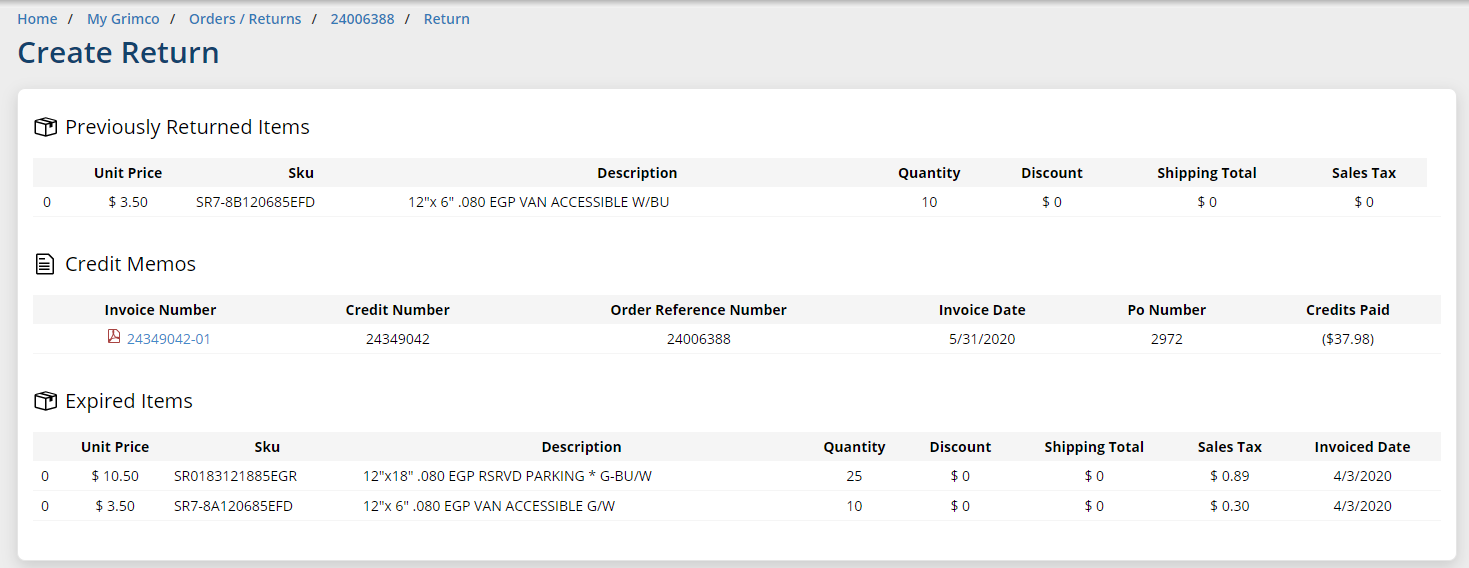1469x568 pixels.
Task: Click the Invoiced Date column header
Action: (x=1362, y=447)
